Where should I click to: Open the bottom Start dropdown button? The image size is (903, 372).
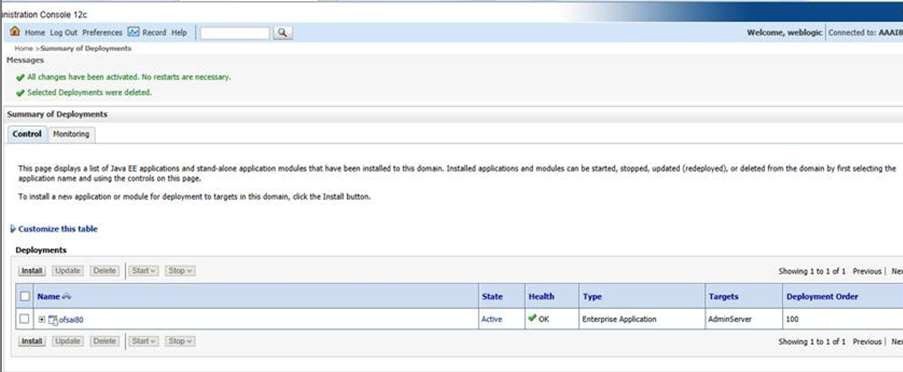(143, 341)
